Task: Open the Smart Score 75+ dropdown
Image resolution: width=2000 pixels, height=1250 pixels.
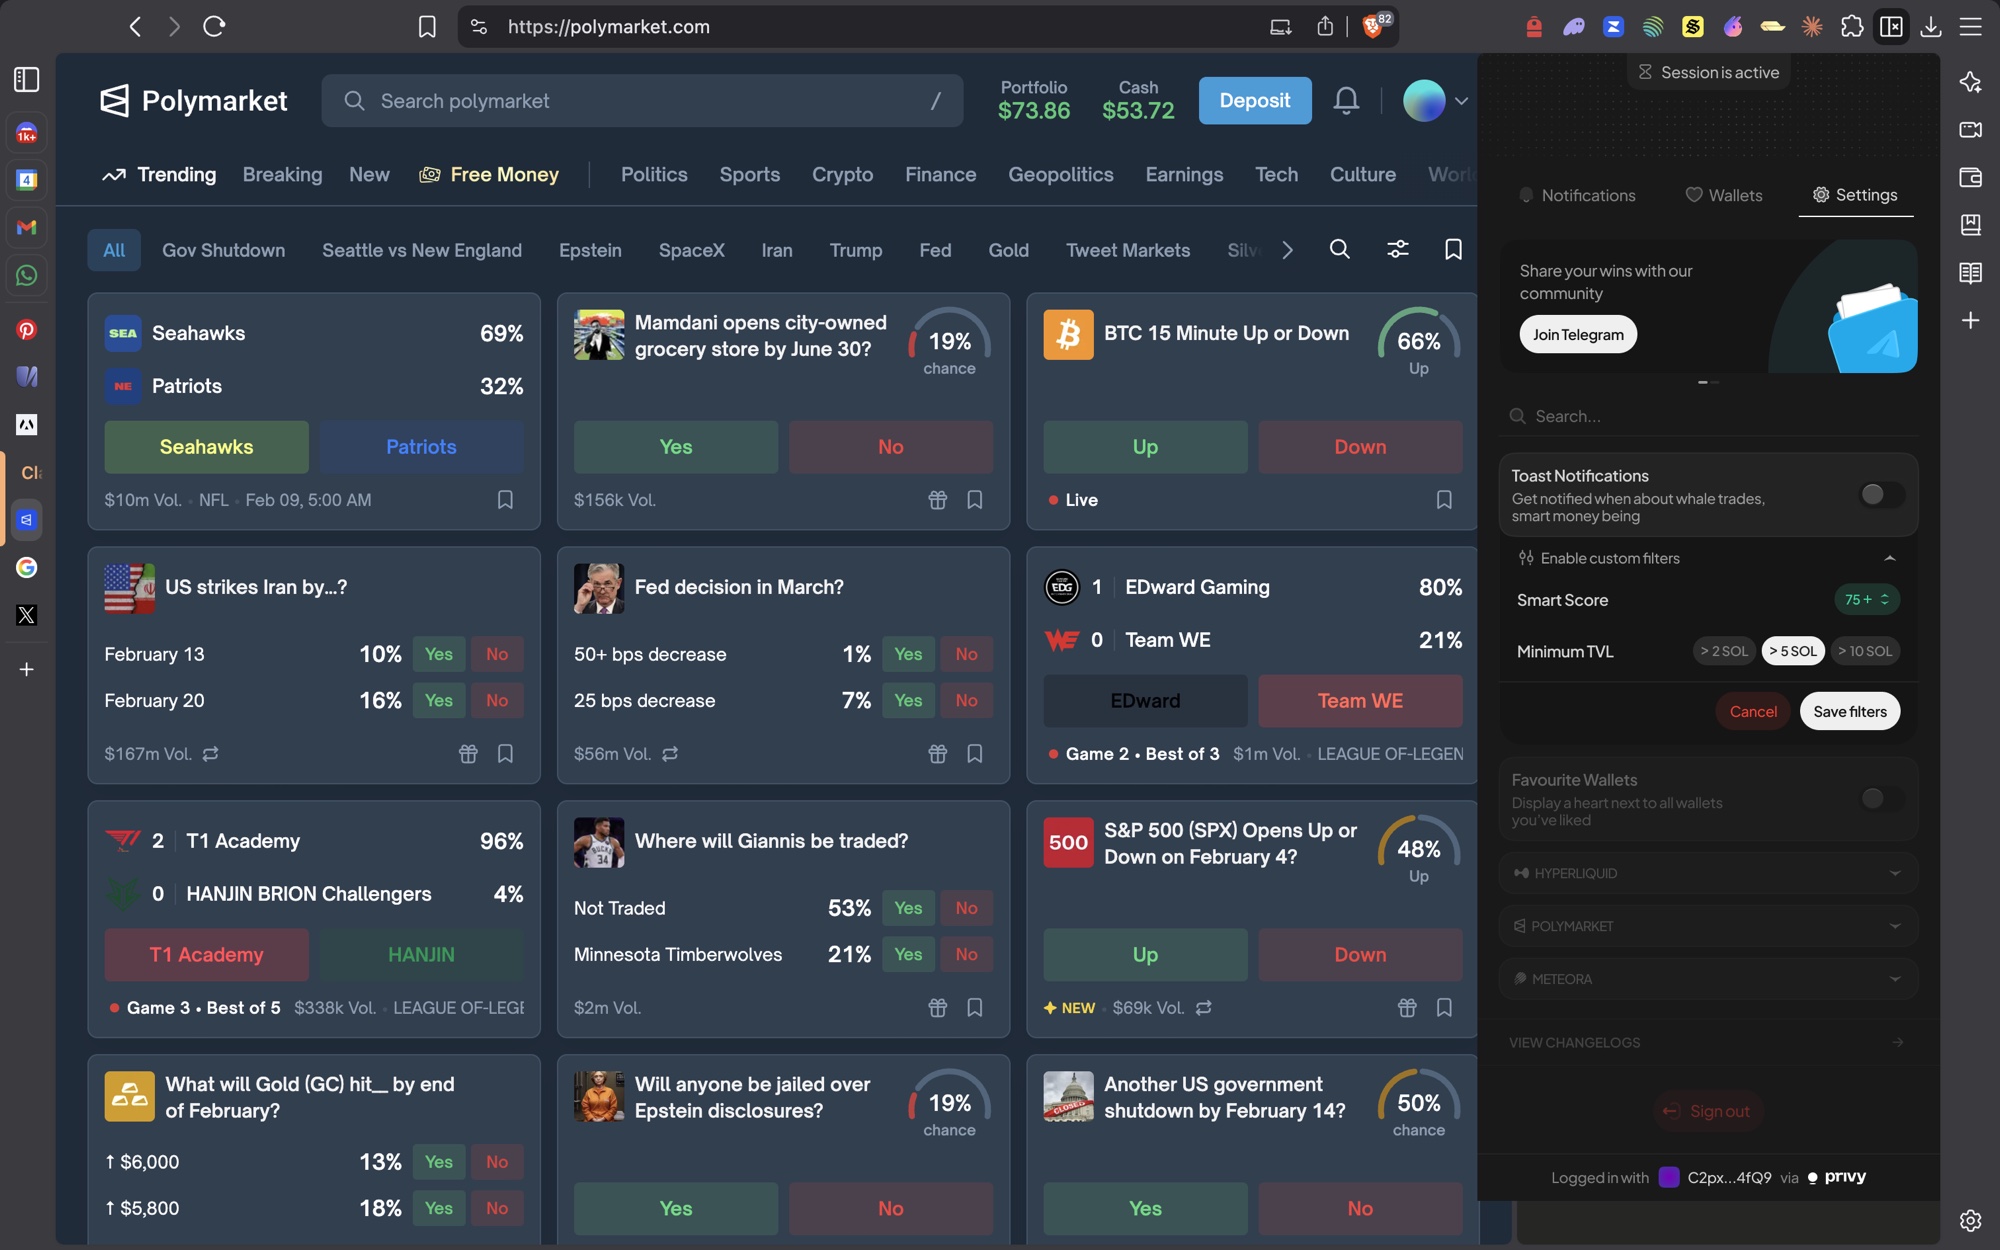Action: 1866,599
